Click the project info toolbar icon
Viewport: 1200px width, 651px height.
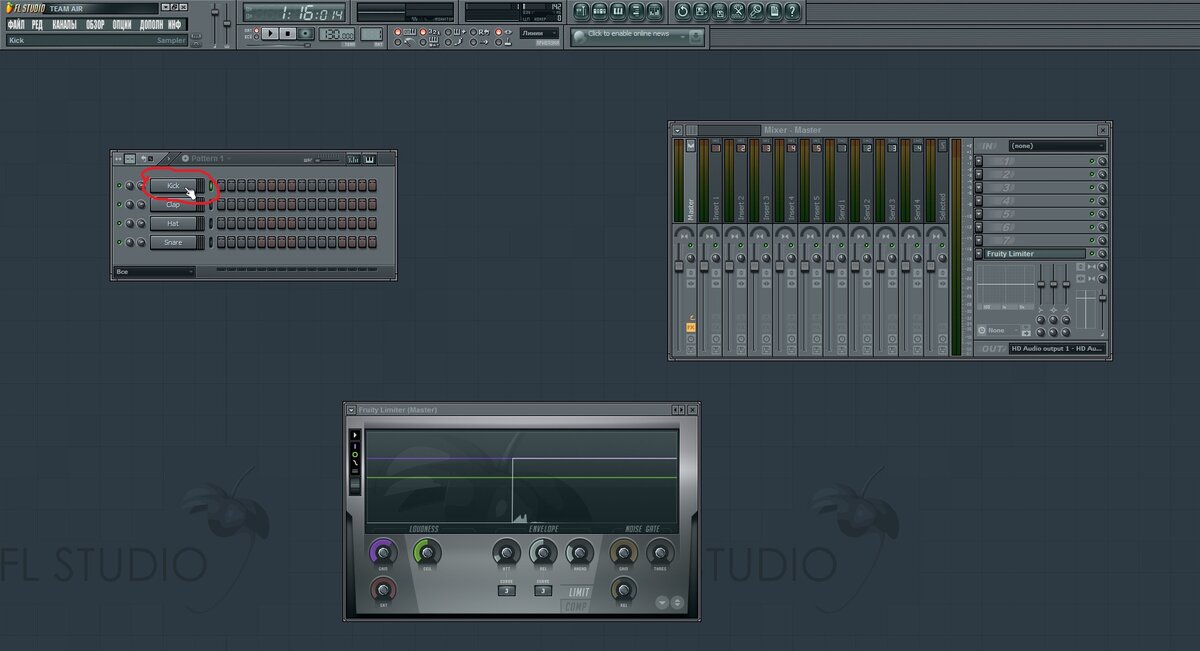(x=774, y=11)
